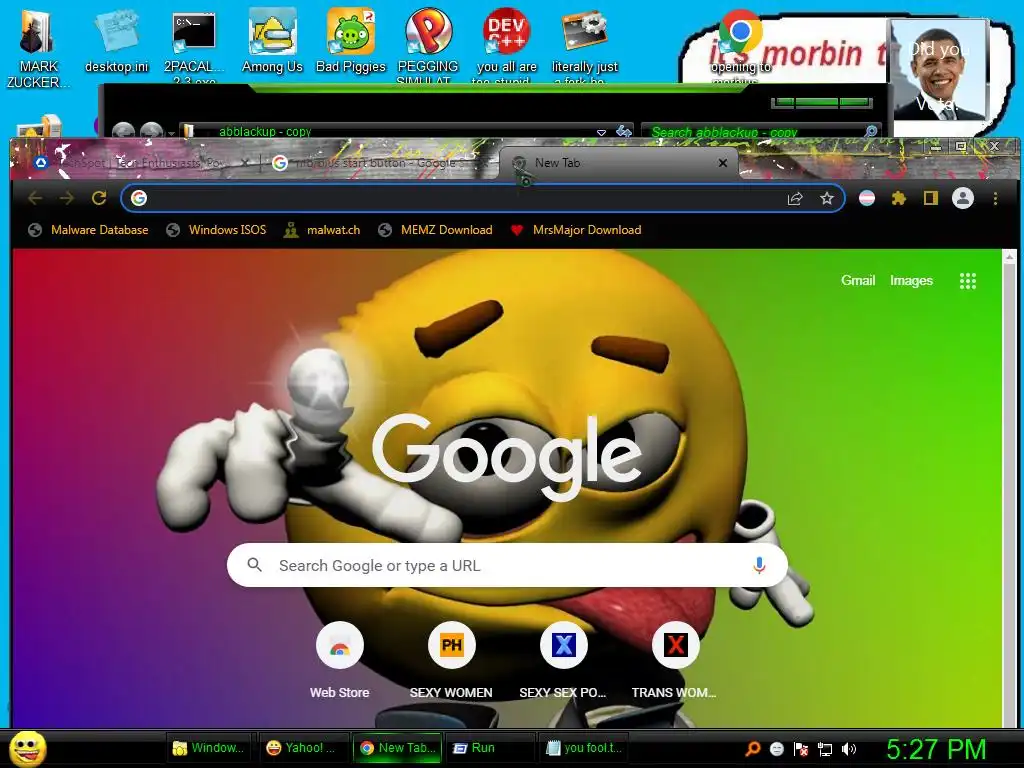
Task: Click the Chrome back arrow
Action: click(x=35, y=198)
